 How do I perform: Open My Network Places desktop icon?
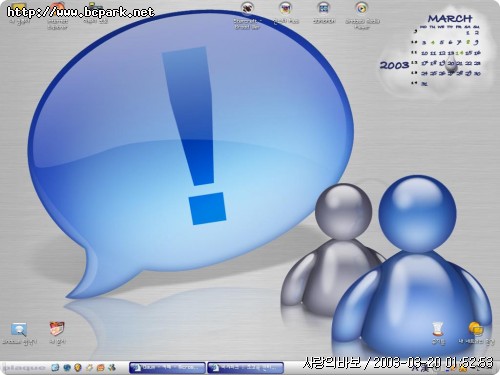coord(476,333)
